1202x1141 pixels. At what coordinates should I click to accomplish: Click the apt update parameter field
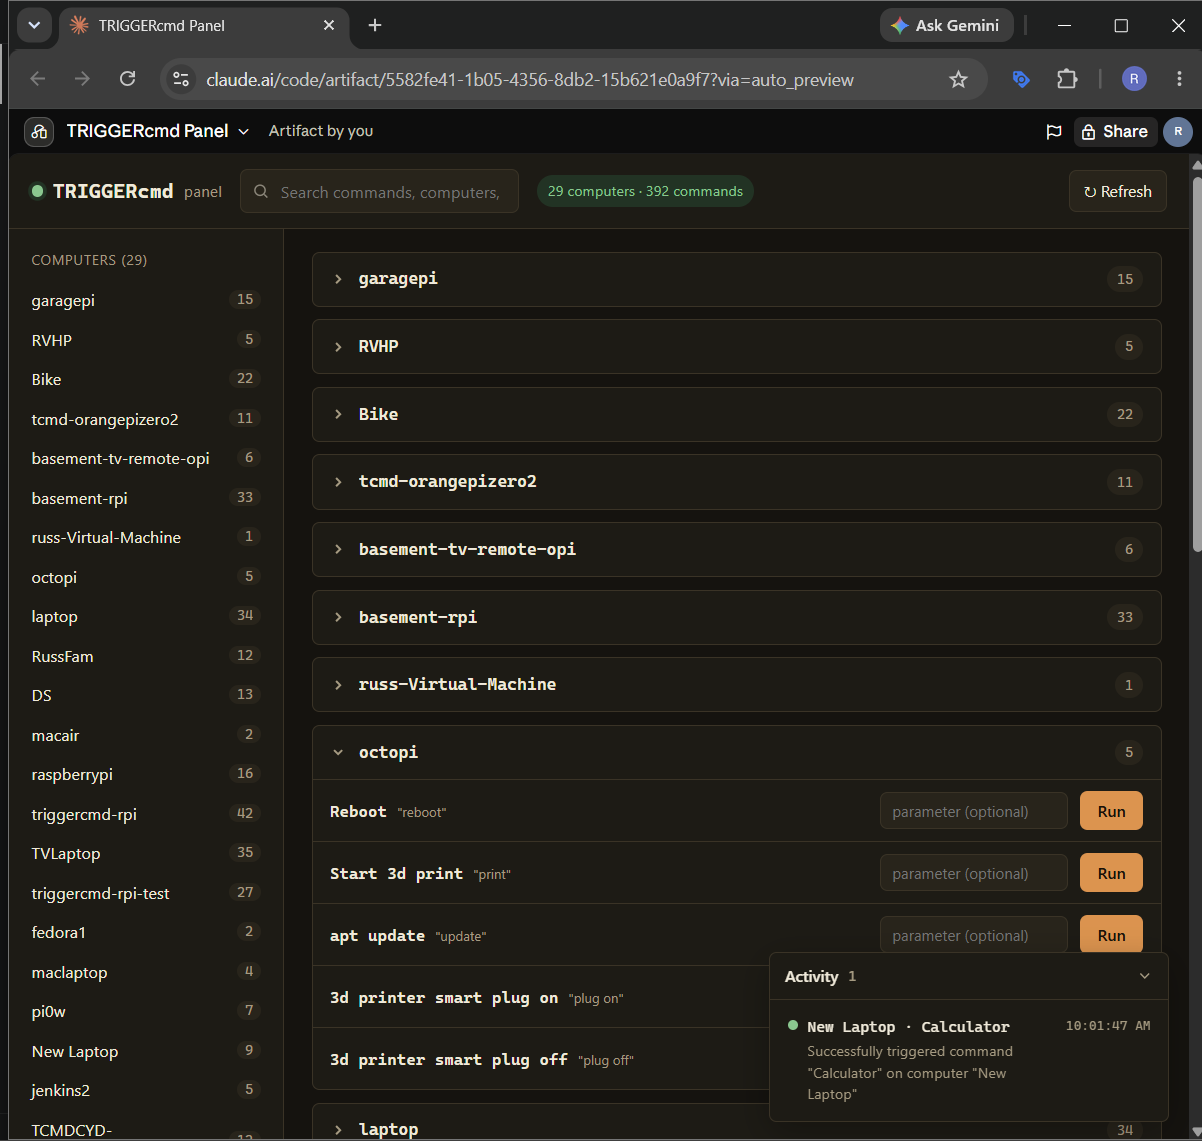click(974, 935)
